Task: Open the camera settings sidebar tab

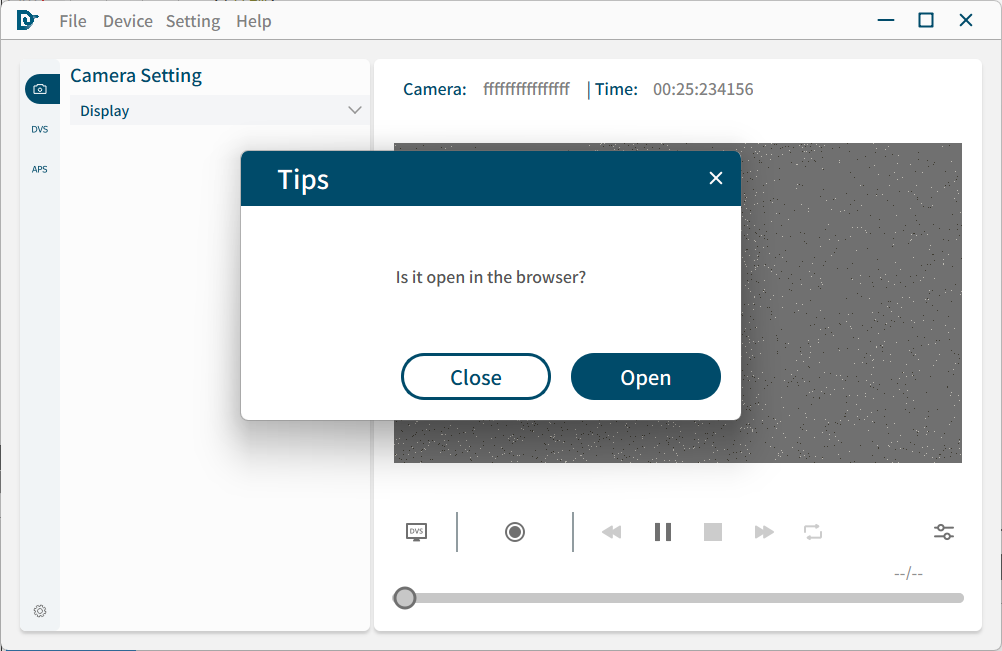Action: pyautogui.click(x=40, y=89)
